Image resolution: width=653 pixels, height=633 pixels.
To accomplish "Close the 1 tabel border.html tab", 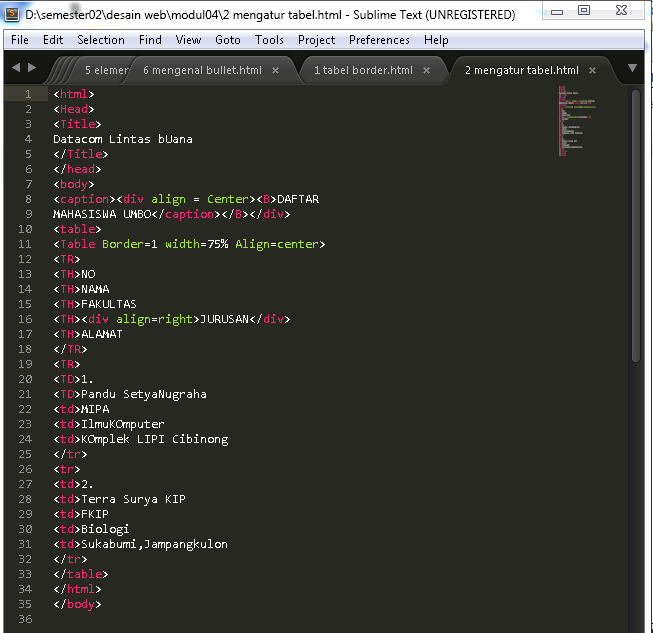I will [x=426, y=71].
